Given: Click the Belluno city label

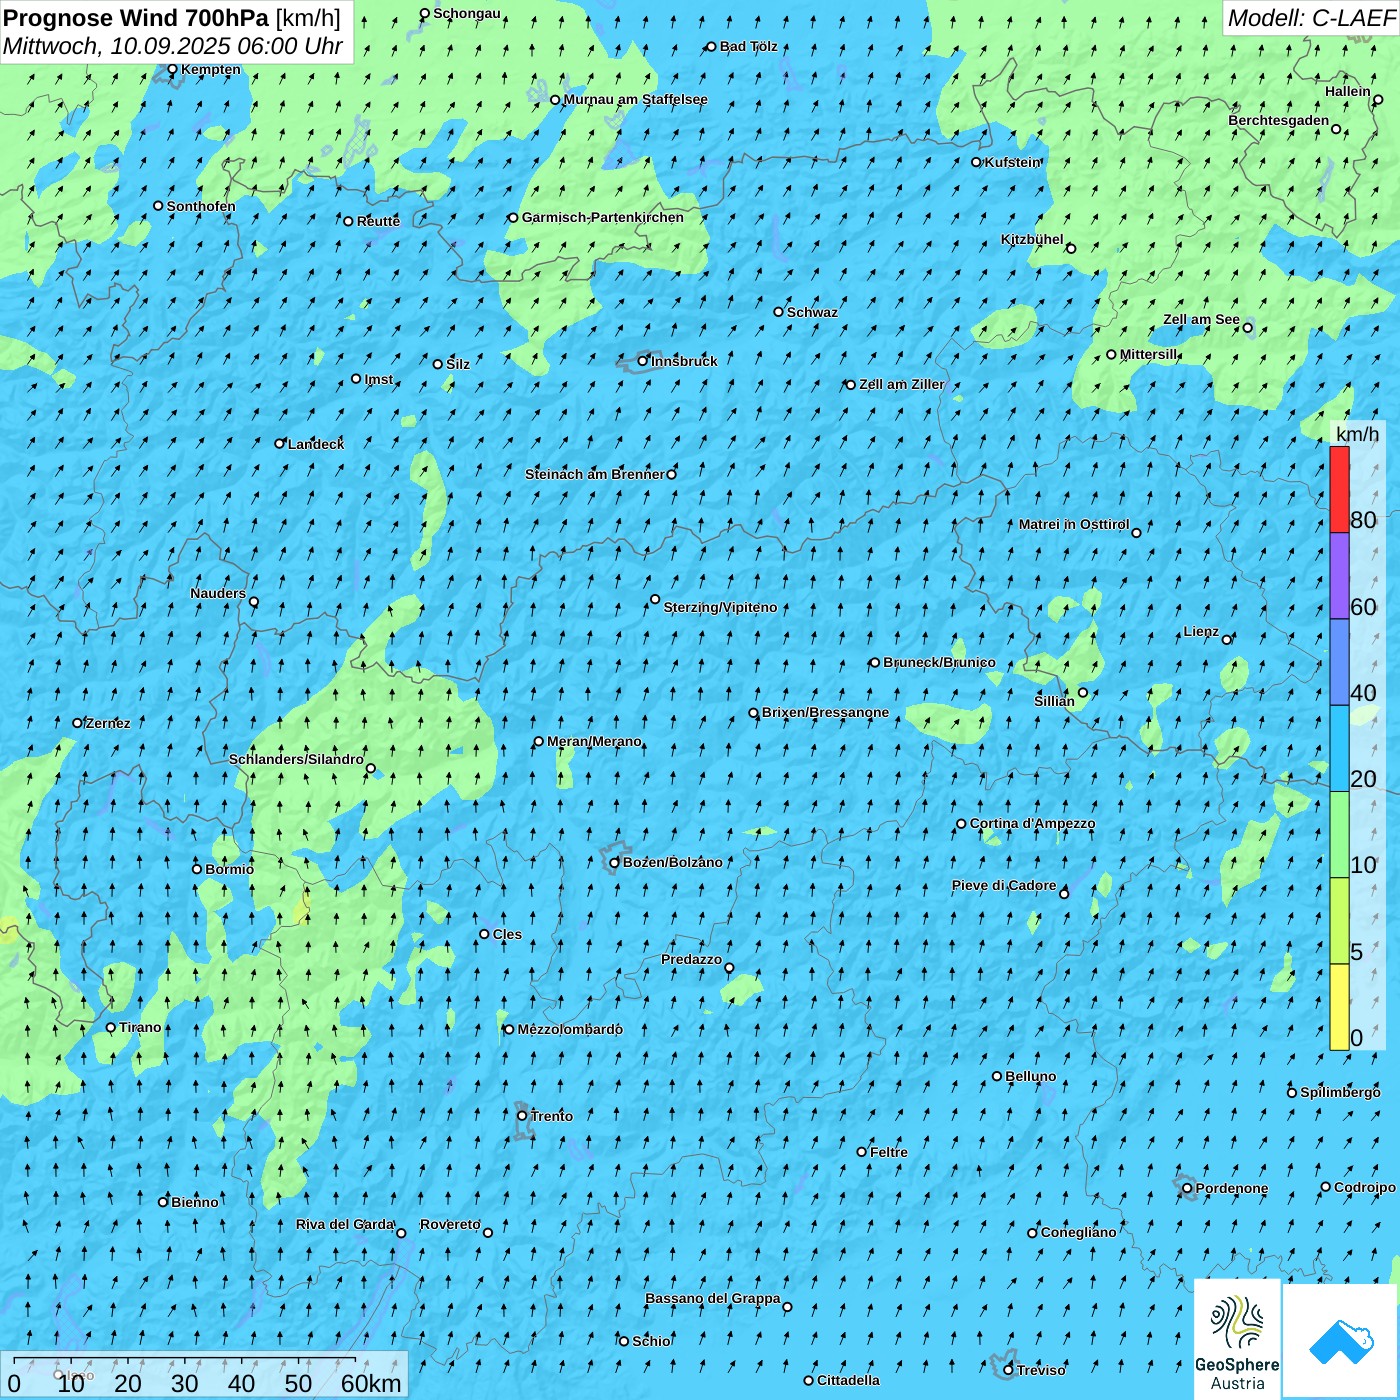Looking at the screenshot, I should (1030, 1076).
